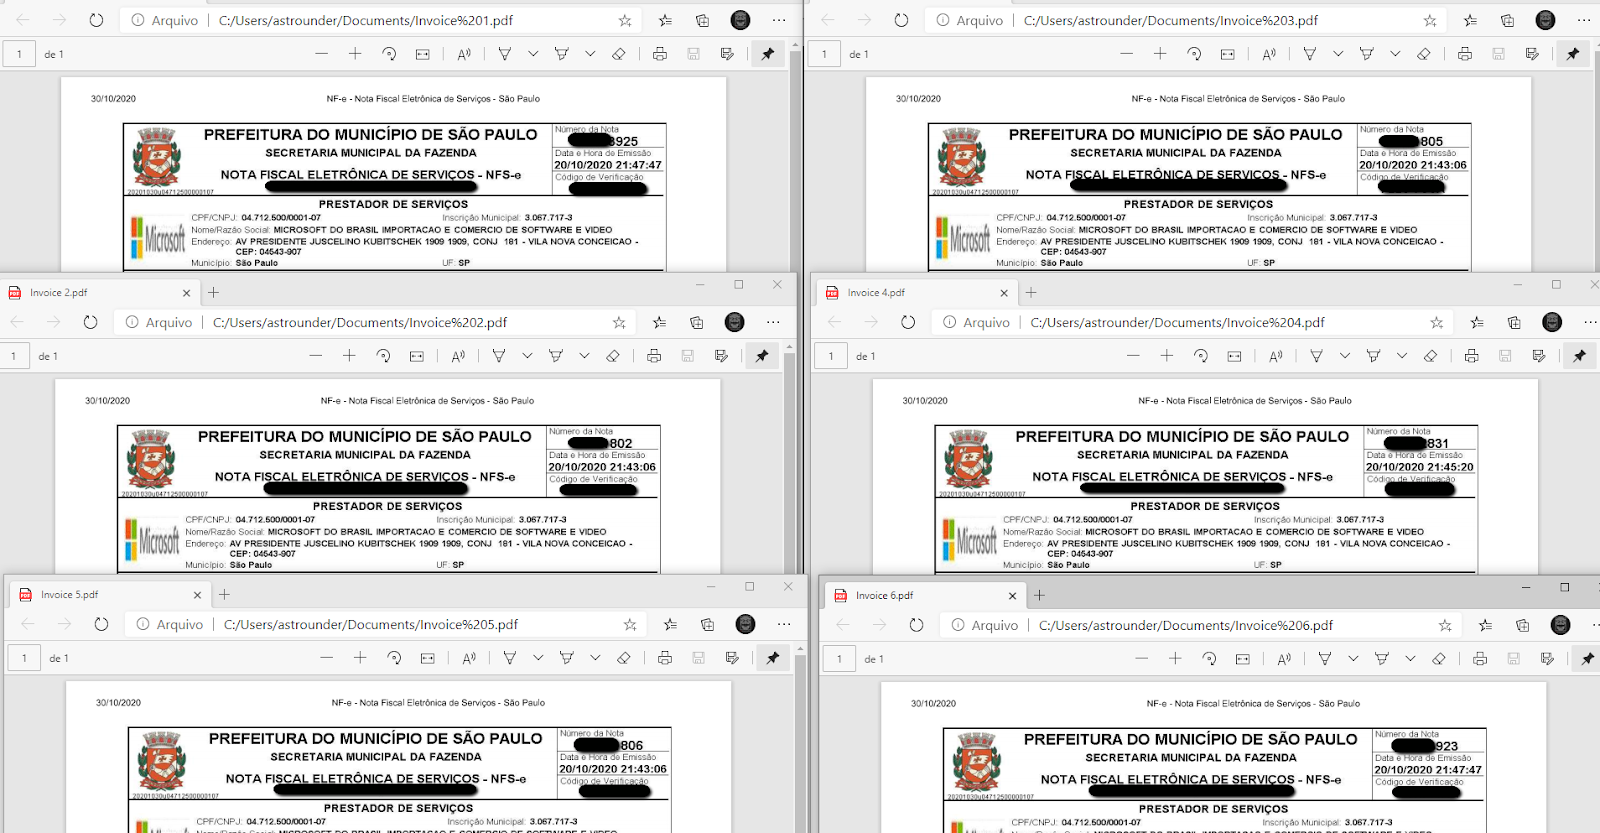
Task: Open Collections in Invoice 1.pdf window
Action: pyautogui.click(x=702, y=20)
